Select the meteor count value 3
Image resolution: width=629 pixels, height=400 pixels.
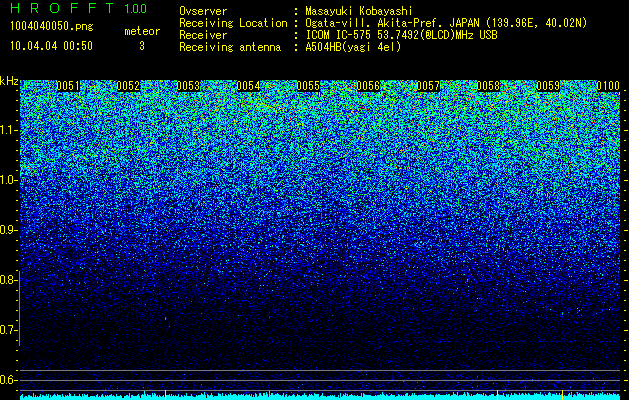tap(142, 46)
